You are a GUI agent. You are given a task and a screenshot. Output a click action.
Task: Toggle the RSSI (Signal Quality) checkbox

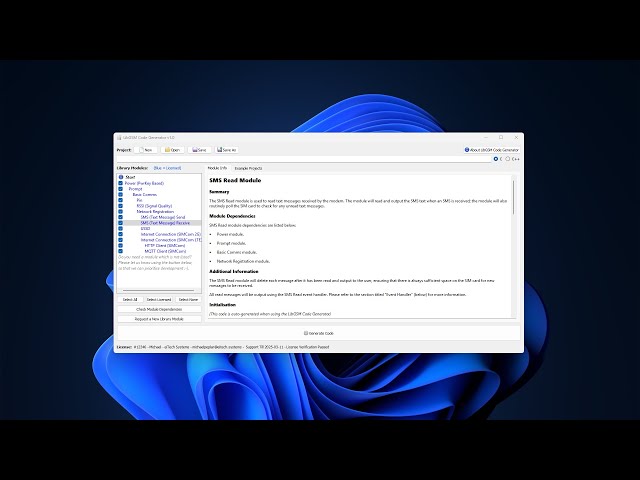pos(120,206)
